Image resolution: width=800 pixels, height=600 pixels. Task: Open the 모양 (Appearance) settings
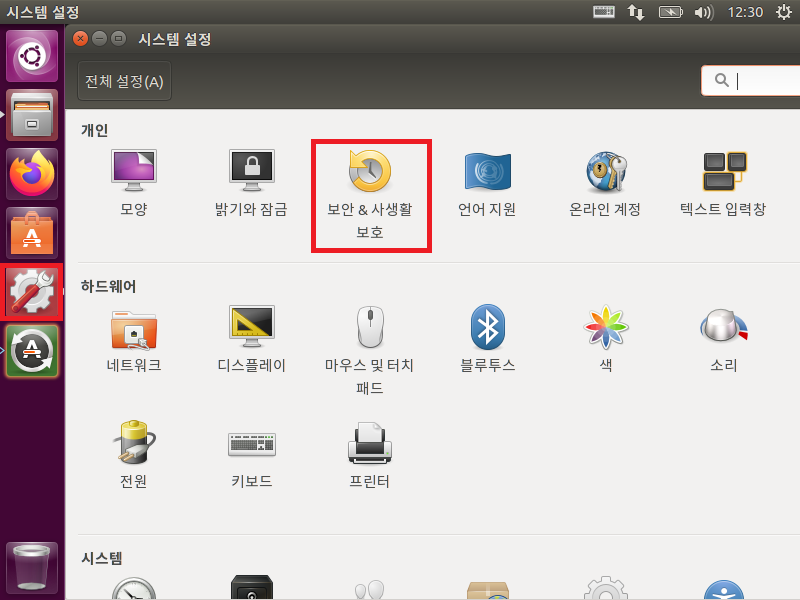click(x=134, y=183)
